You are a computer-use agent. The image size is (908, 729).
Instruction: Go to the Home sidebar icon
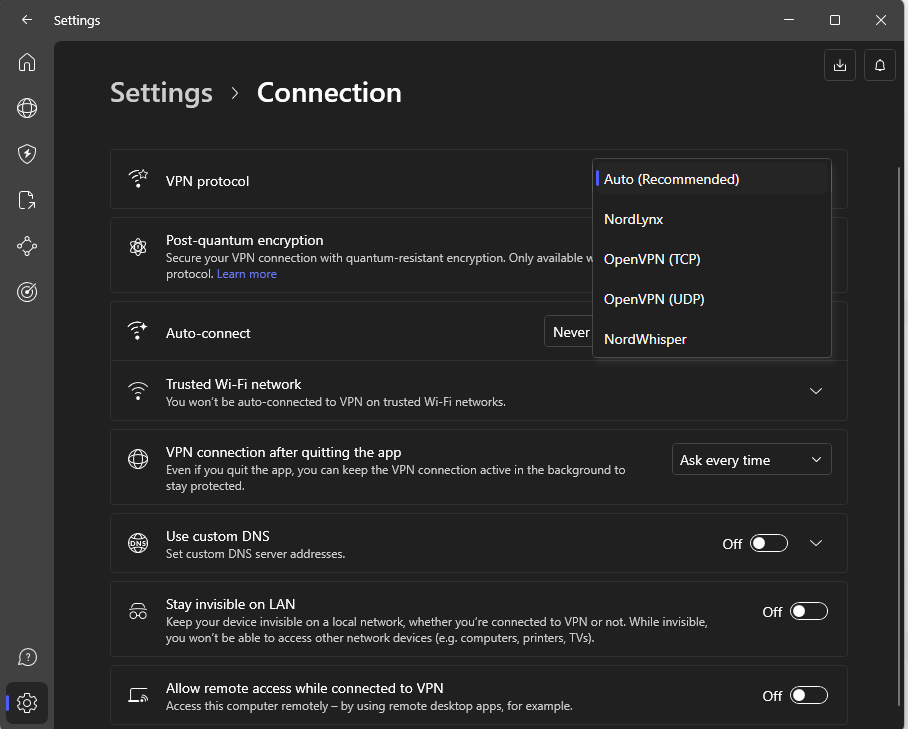coord(27,62)
